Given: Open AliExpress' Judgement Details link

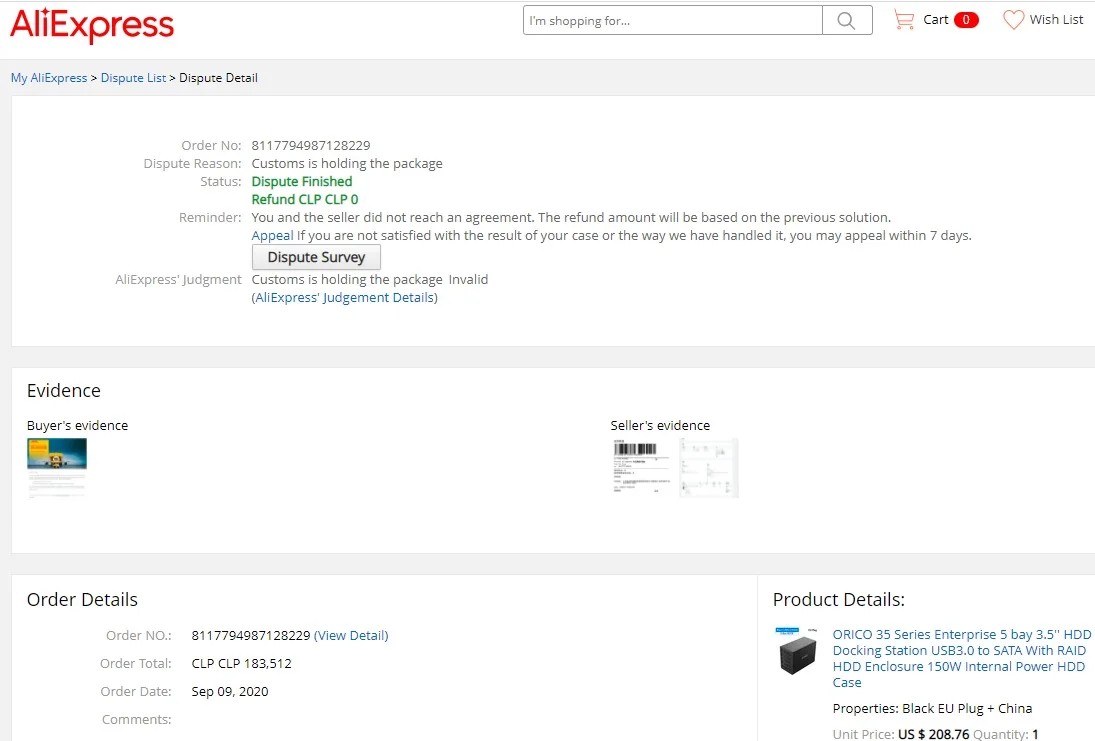Looking at the screenshot, I should pyautogui.click(x=344, y=298).
